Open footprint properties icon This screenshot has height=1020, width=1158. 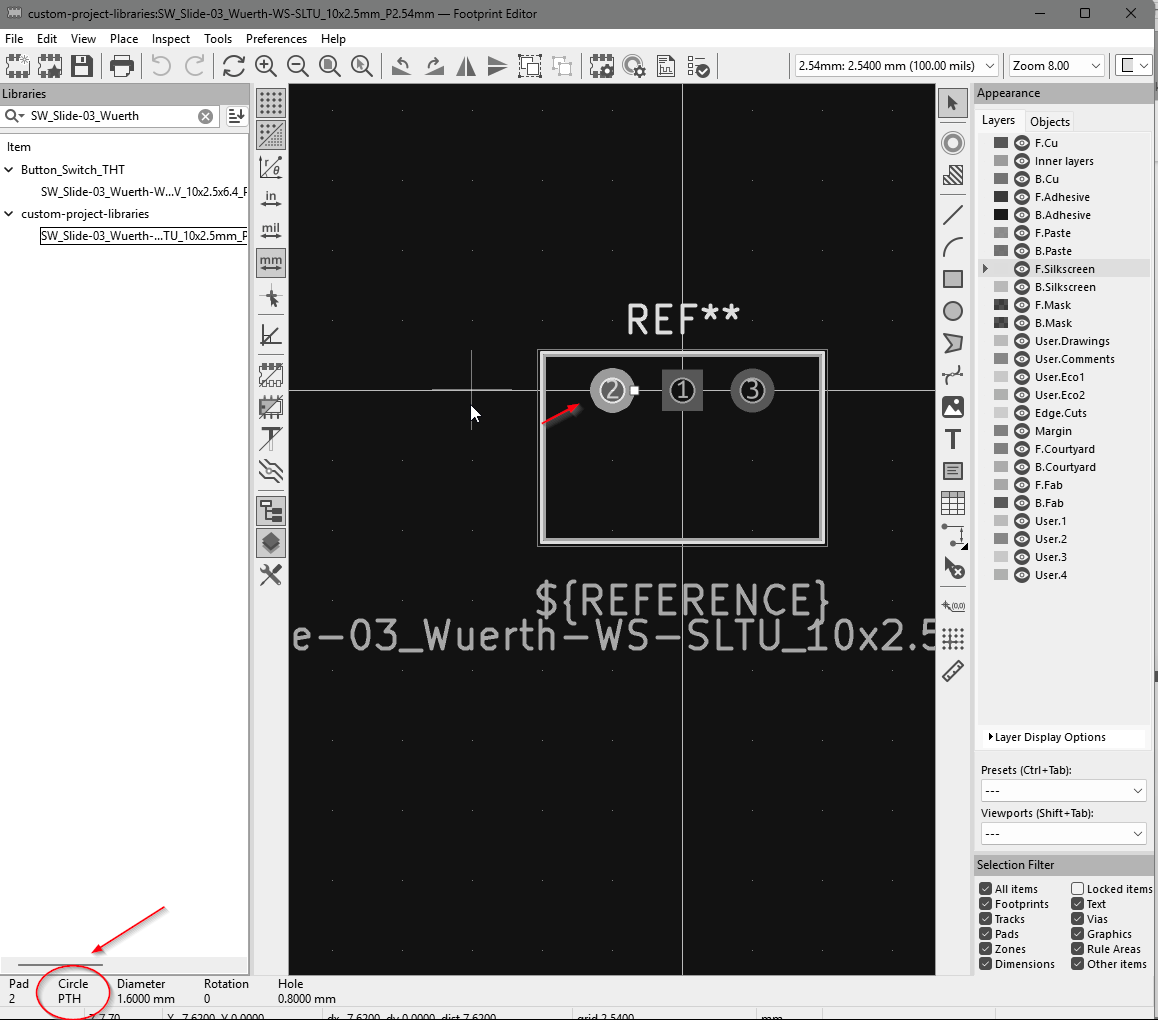pos(602,66)
